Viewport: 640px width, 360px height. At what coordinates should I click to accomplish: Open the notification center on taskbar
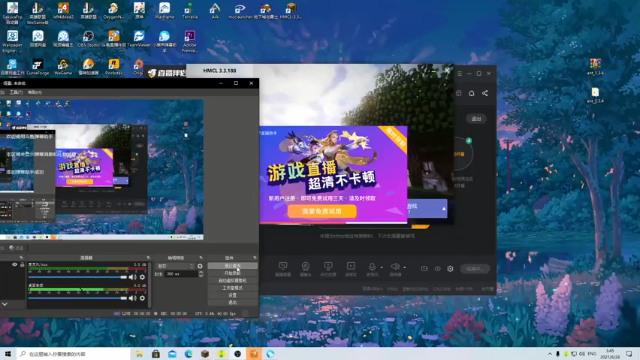click(629, 354)
